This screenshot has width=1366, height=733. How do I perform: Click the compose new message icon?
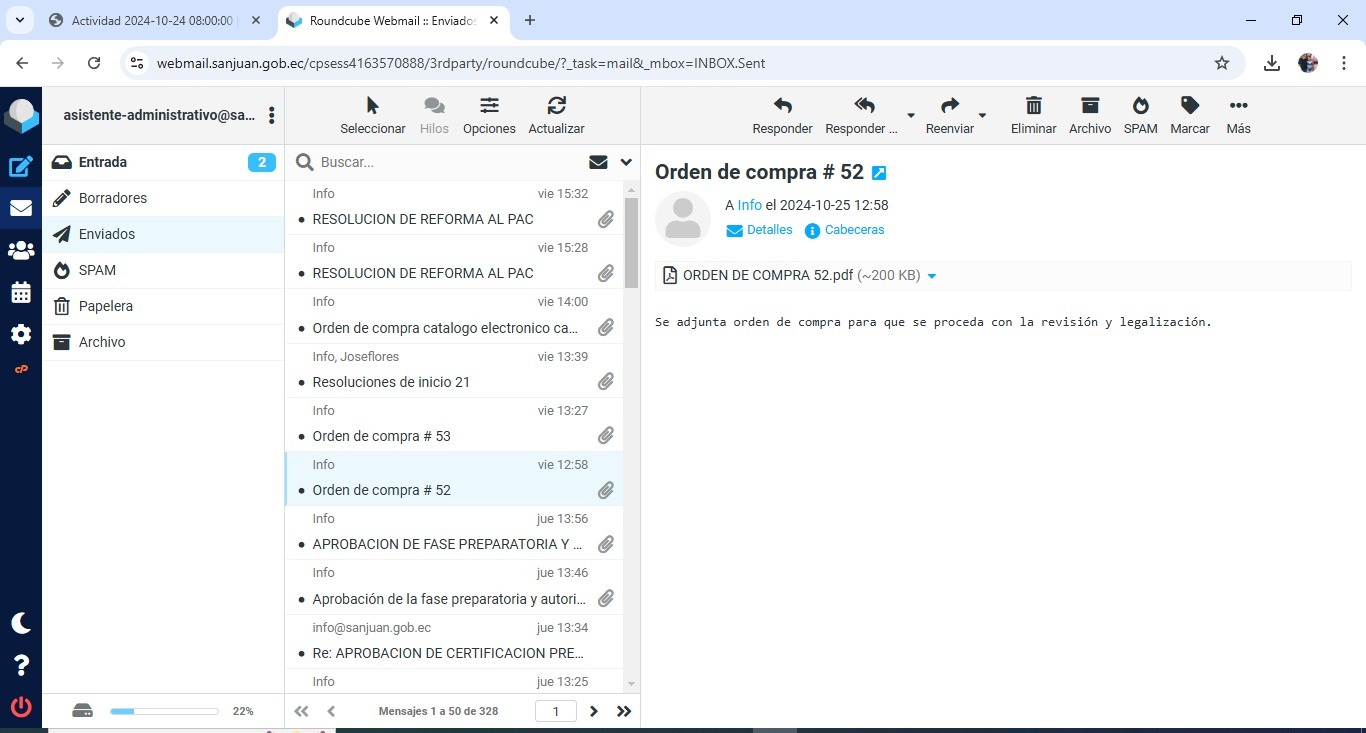pos(21,167)
